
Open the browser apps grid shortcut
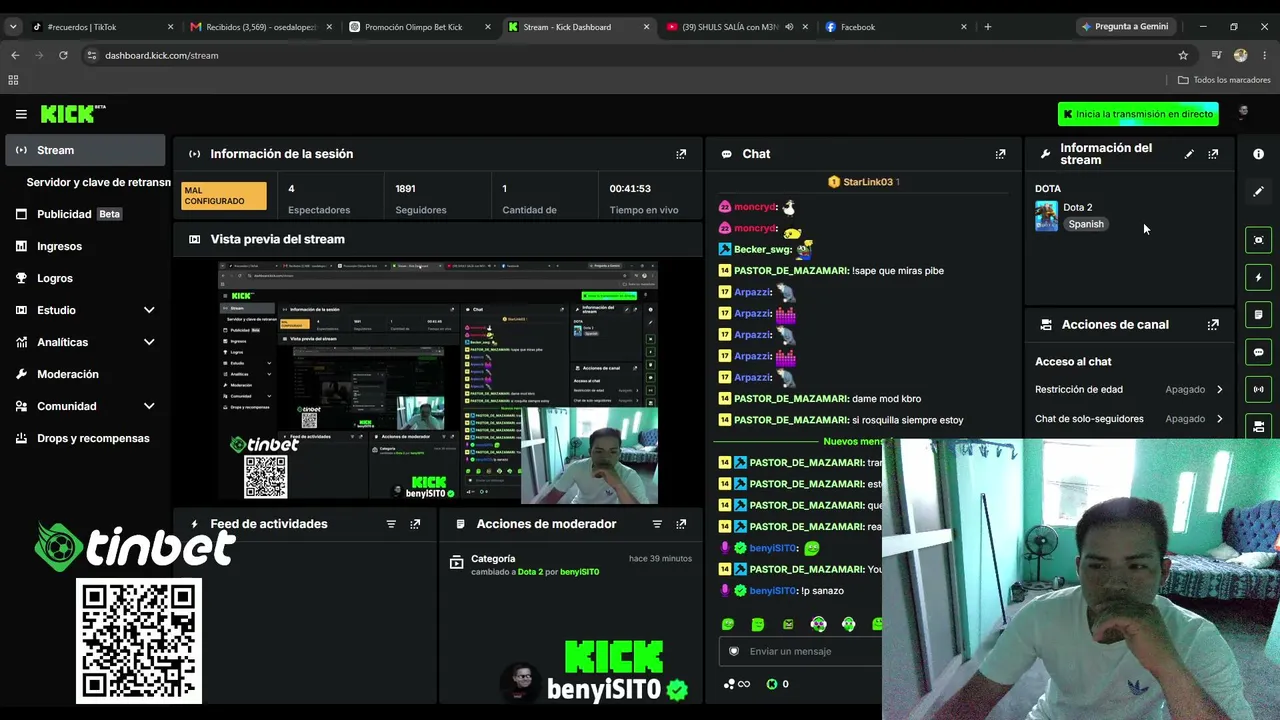pyautogui.click(x=13, y=80)
